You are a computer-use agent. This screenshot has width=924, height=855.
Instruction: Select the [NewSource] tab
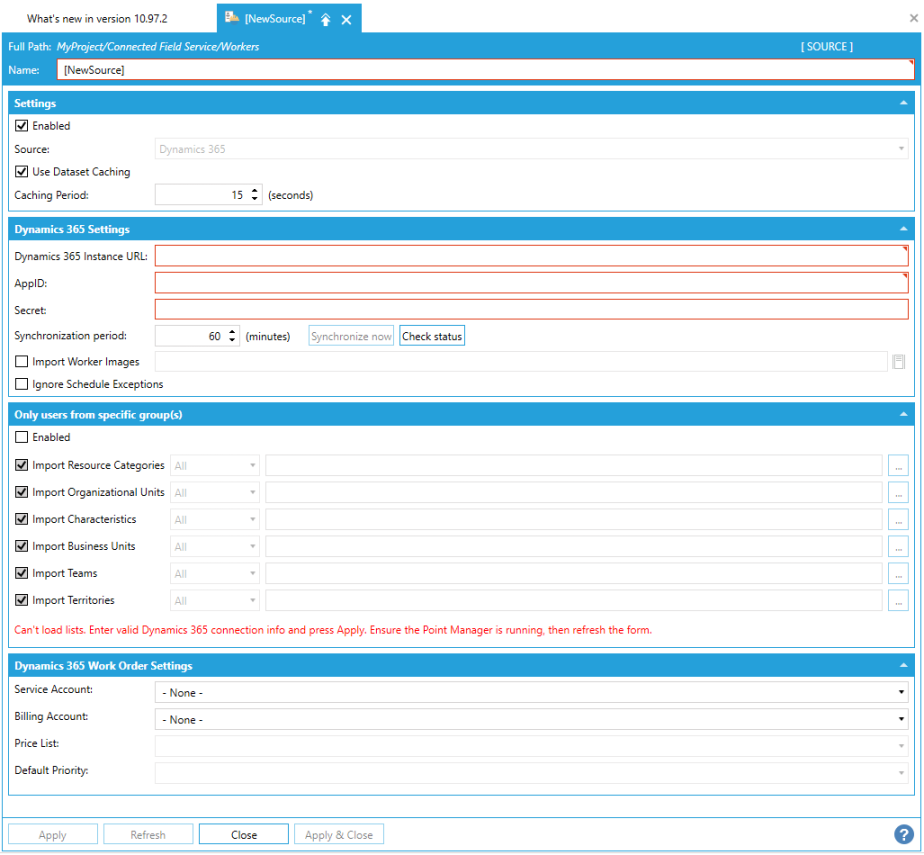pyautogui.click(x=273, y=19)
